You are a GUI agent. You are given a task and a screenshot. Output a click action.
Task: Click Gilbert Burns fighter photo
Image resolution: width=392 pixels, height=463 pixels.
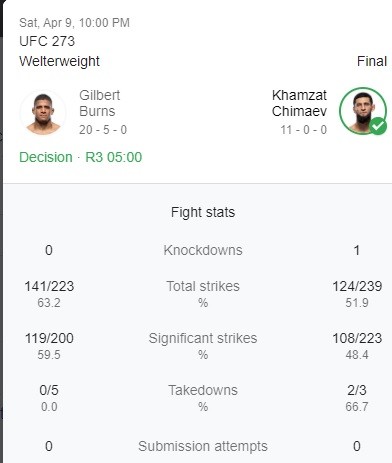(x=43, y=112)
